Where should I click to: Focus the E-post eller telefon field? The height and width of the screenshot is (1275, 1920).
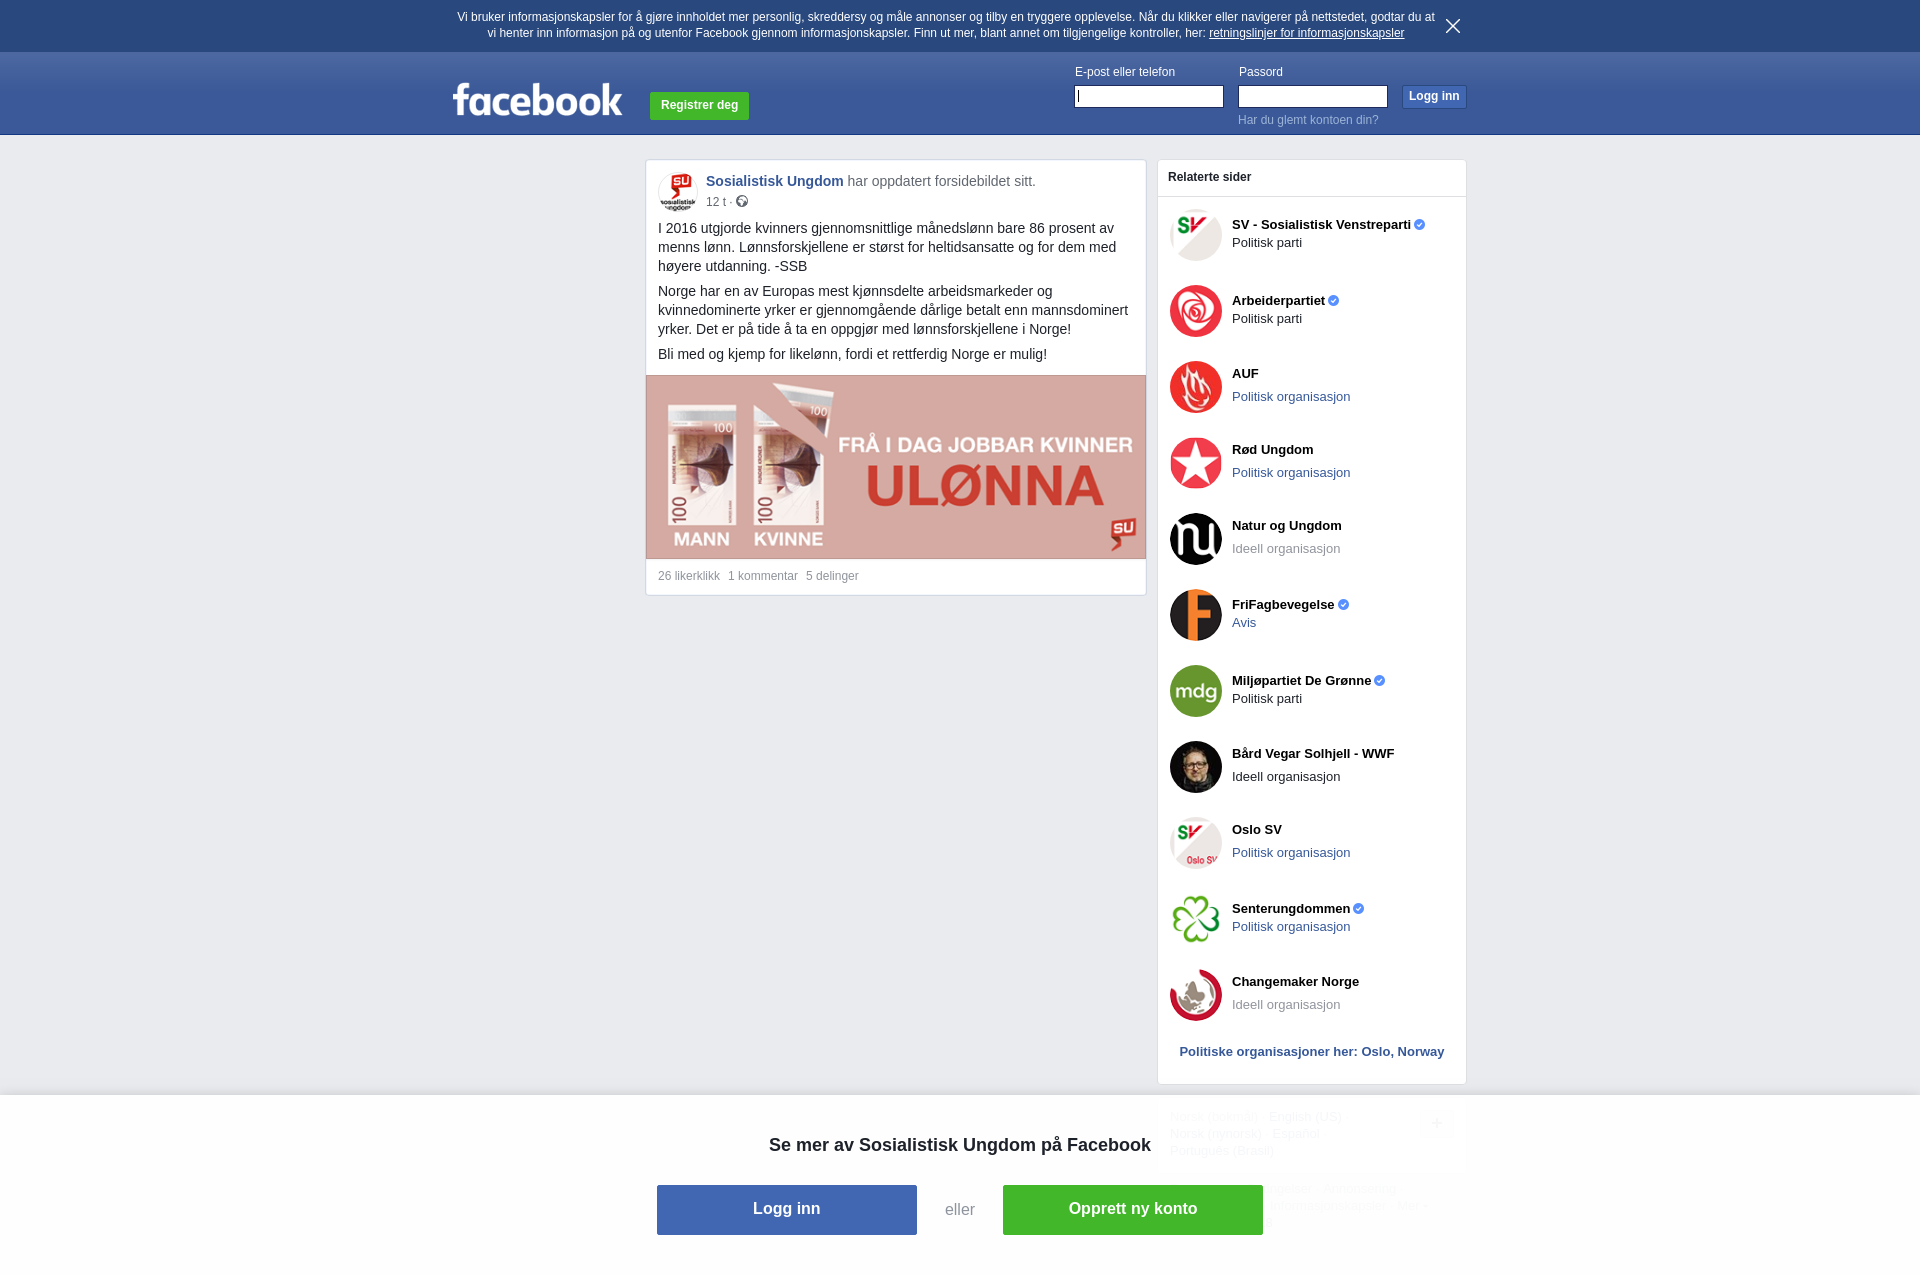pos(1149,96)
